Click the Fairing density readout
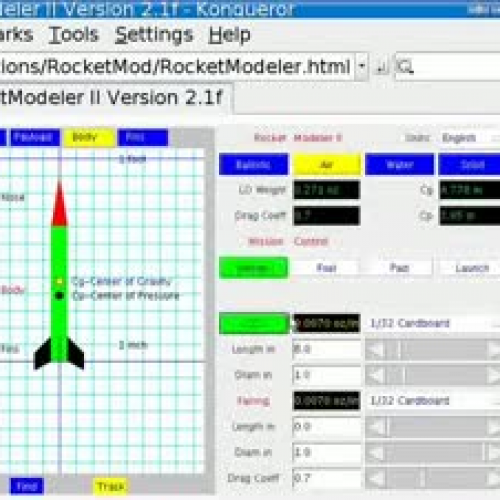Image resolution: width=500 pixels, height=500 pixels. click(327, 401)
